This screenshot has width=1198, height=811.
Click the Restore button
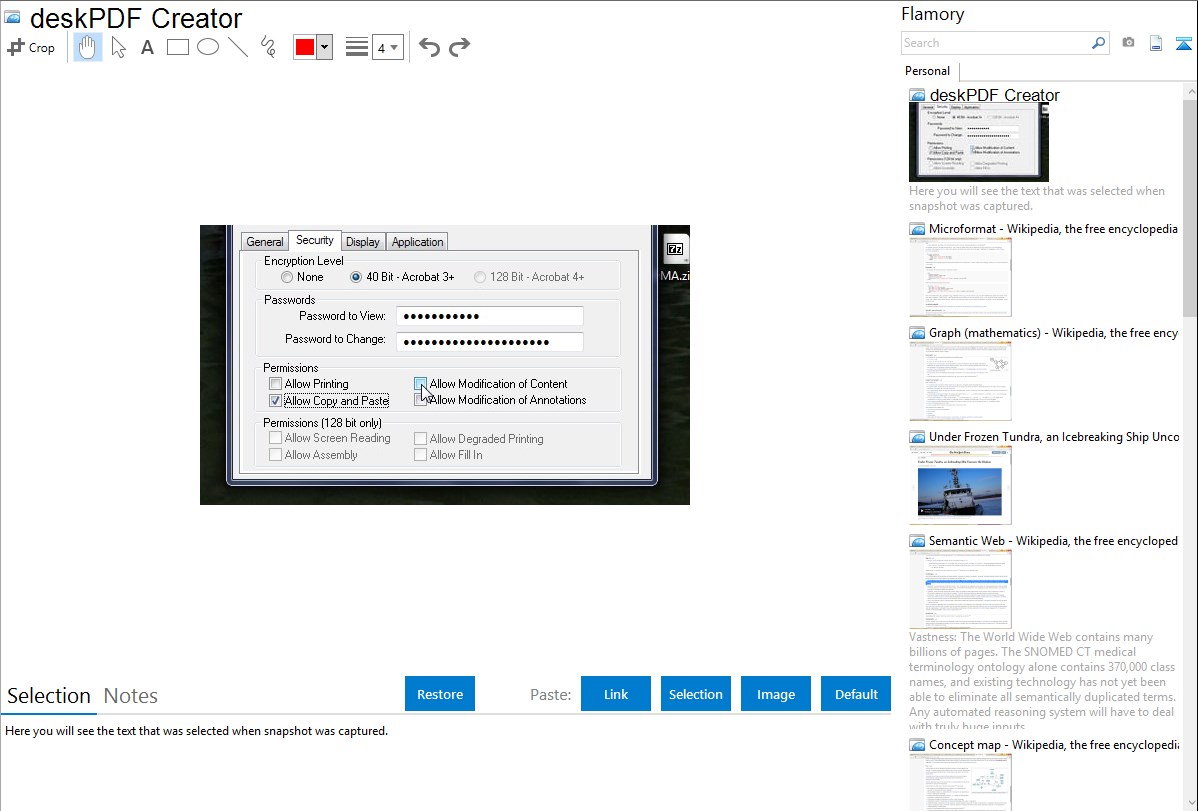tap(440, 694)
